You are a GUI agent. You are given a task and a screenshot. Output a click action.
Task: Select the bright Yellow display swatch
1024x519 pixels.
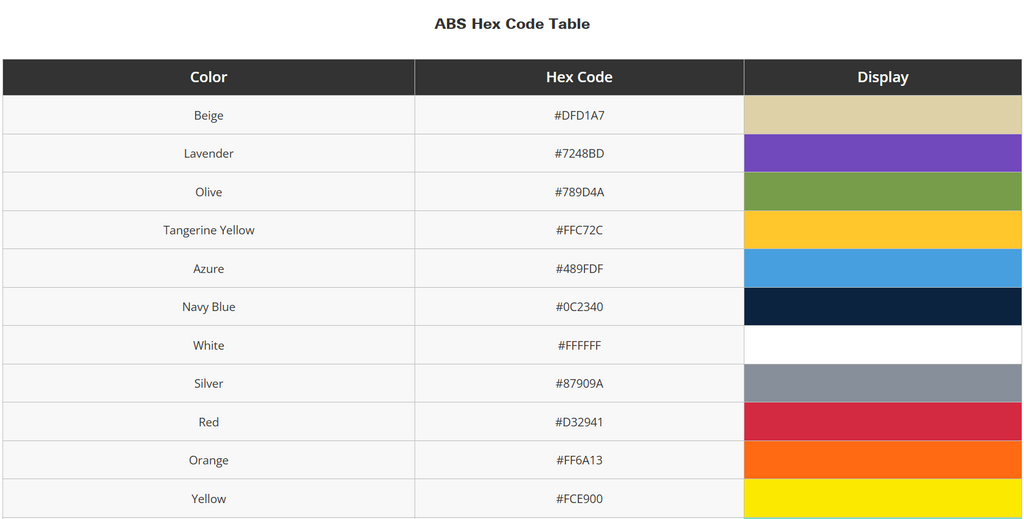click(x=882, y=498)
